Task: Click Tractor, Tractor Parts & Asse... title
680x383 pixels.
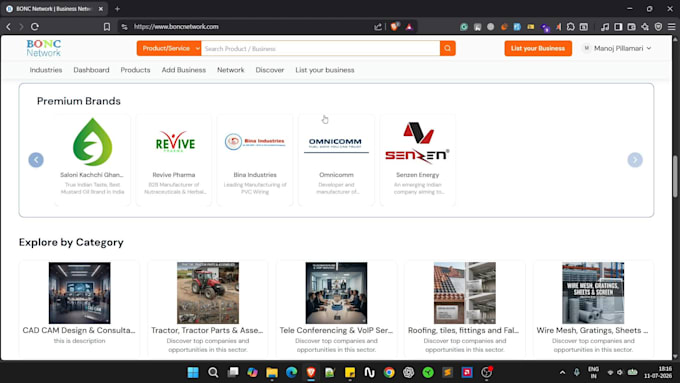Action: click(207, 330)
